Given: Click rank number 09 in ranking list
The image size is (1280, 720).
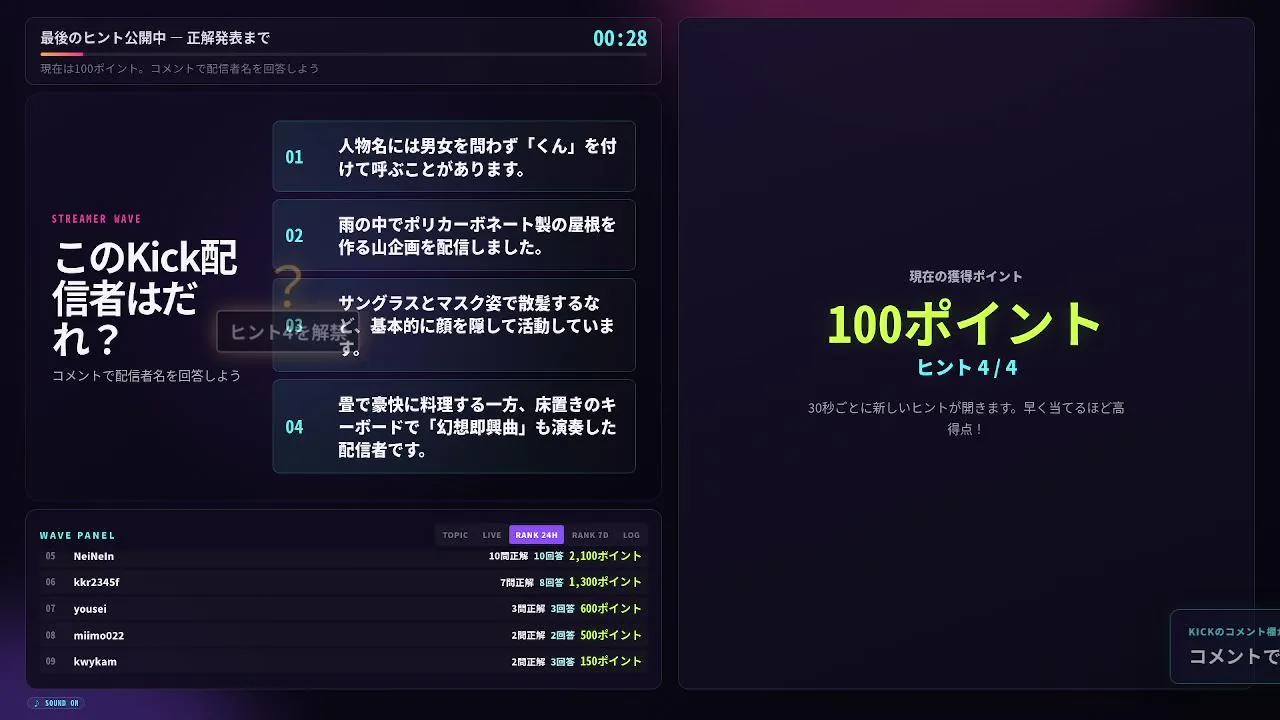Looking at the screenshot, I should pos(50,662).
